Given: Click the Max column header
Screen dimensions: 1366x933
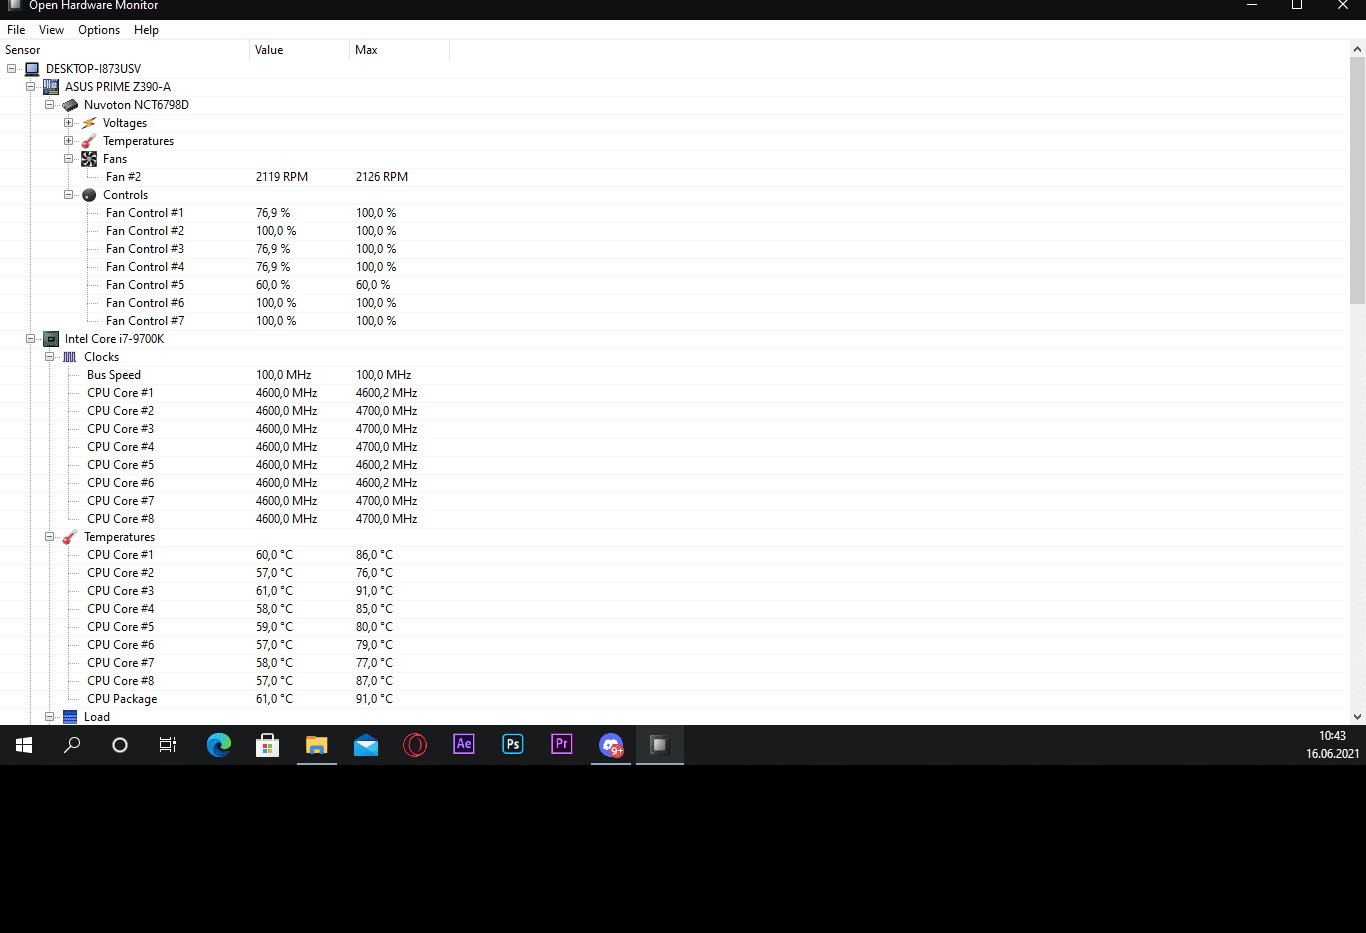Looking at the screenshot, I should click(399, 50).
